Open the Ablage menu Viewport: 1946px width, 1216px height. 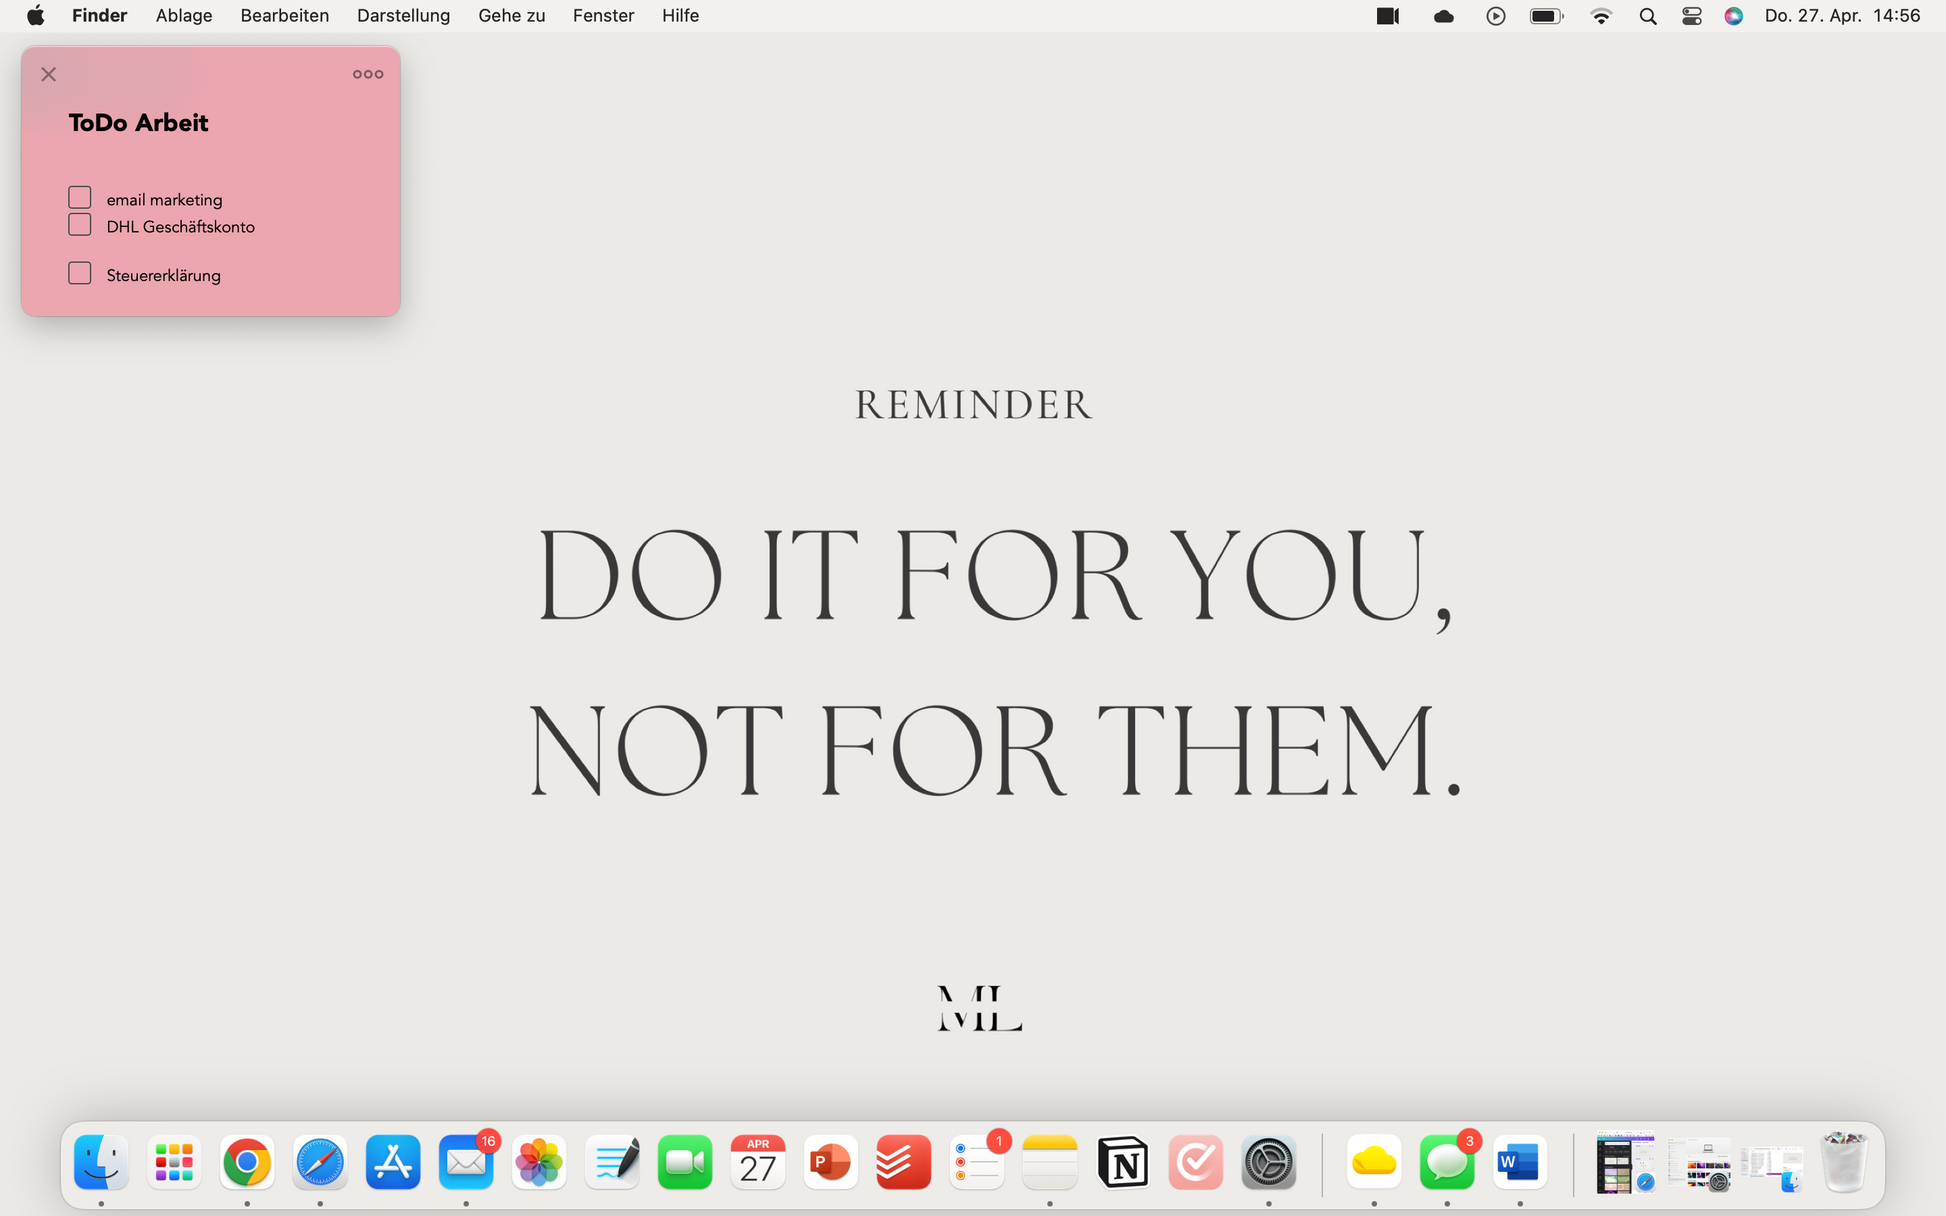pos(184,16)
